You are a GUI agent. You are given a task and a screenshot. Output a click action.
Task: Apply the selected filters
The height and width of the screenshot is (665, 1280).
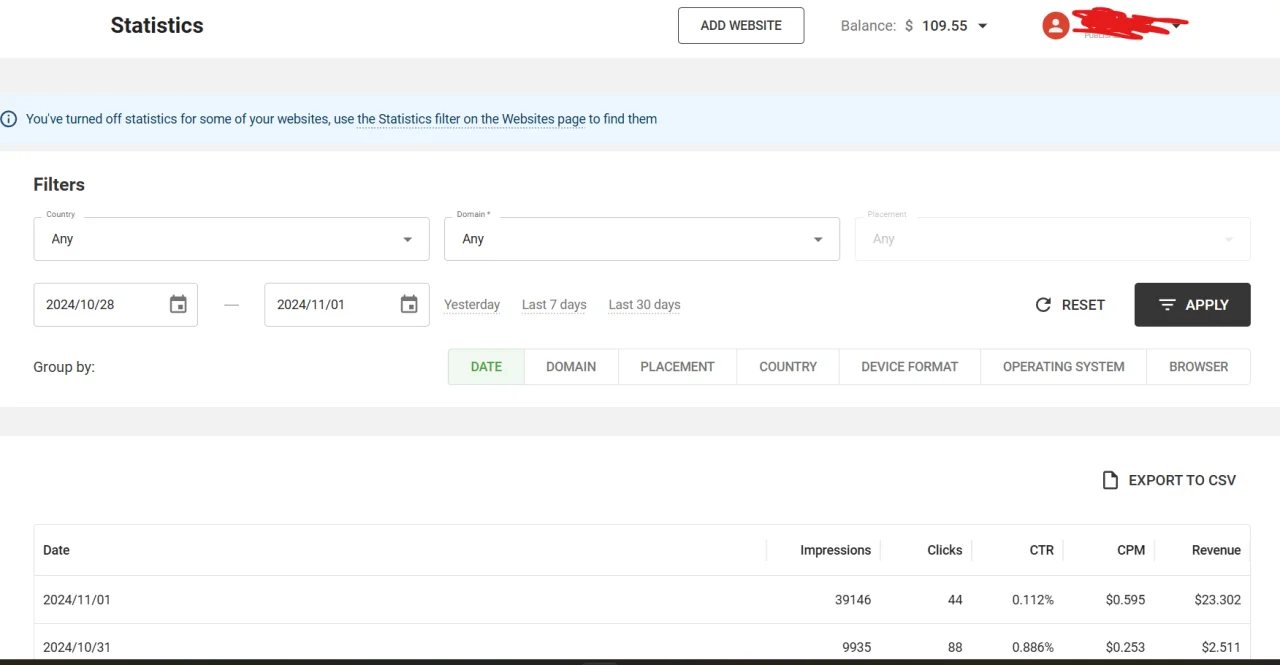(x=1192, y=305)
